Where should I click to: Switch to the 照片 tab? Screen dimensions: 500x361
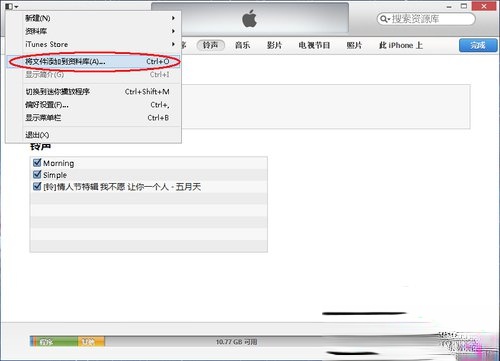(x=354, y=45)
